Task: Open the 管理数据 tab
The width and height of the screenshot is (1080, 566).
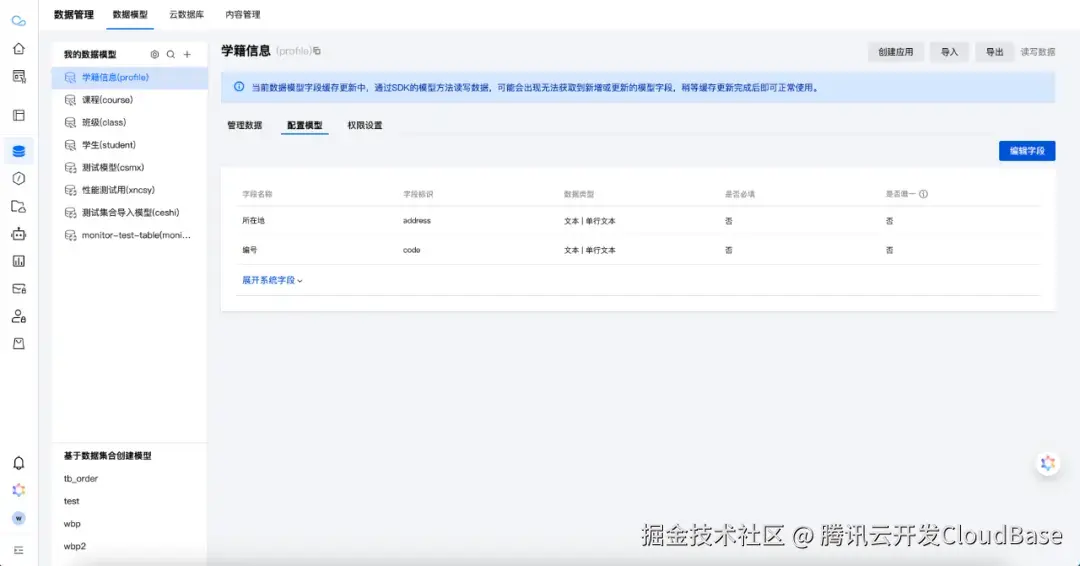Action: (x=245, y=125)
